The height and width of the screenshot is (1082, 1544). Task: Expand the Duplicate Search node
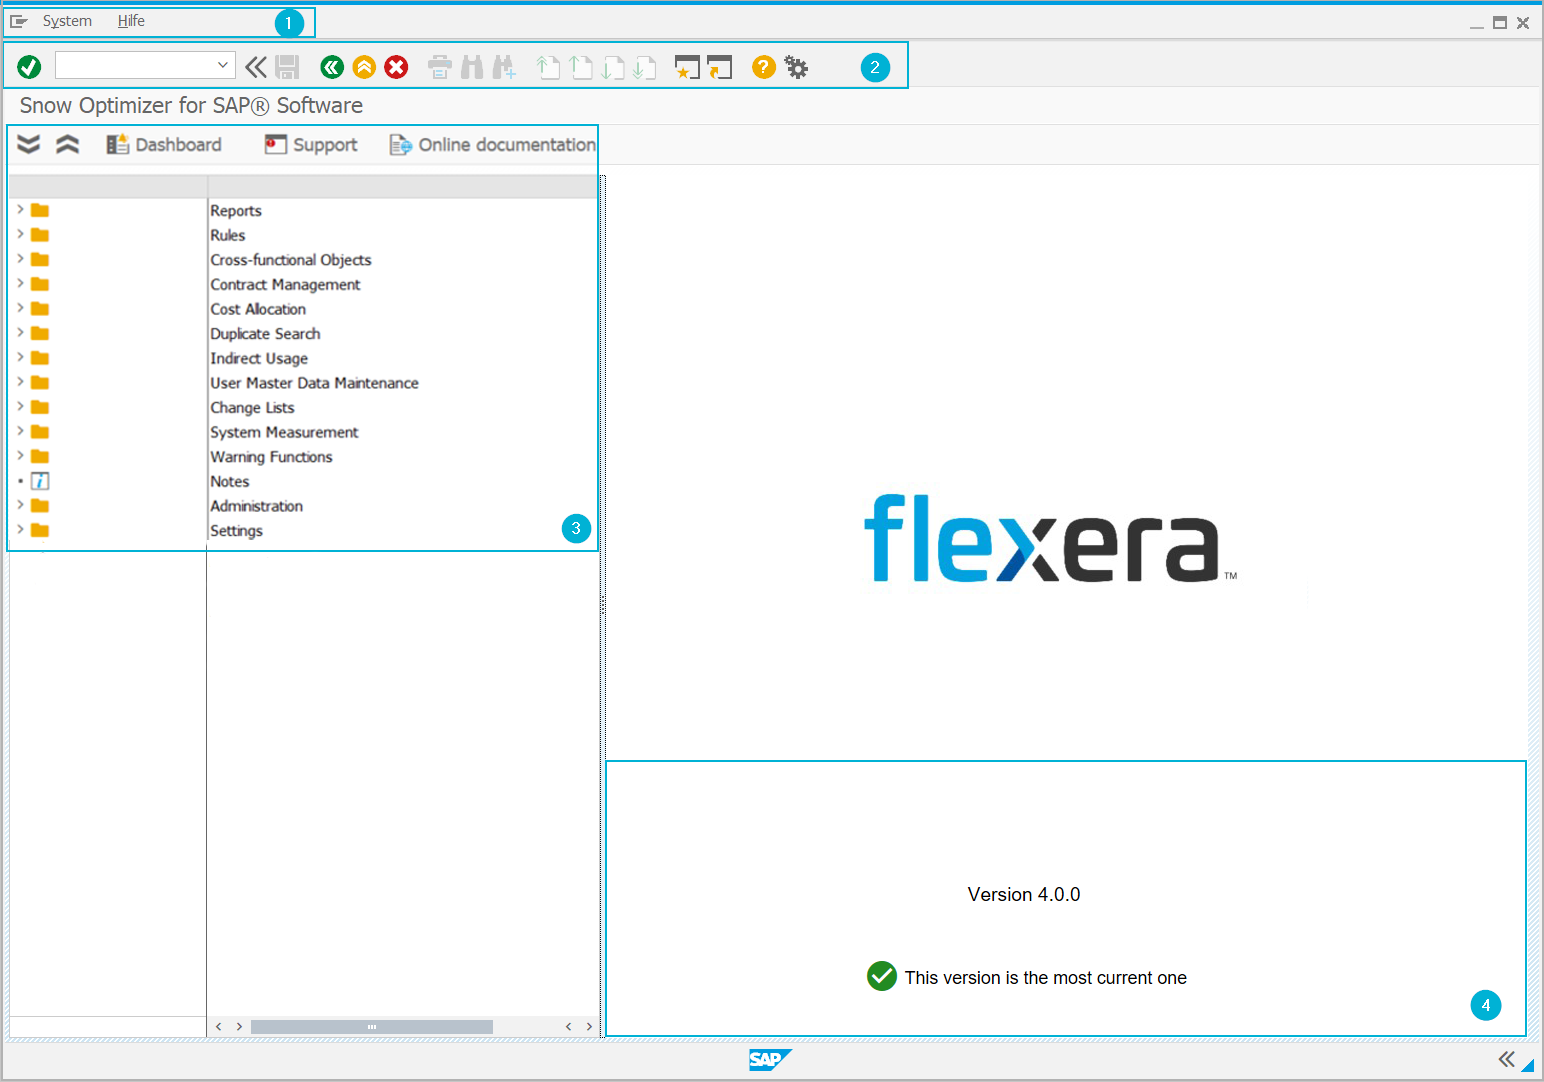20,333
